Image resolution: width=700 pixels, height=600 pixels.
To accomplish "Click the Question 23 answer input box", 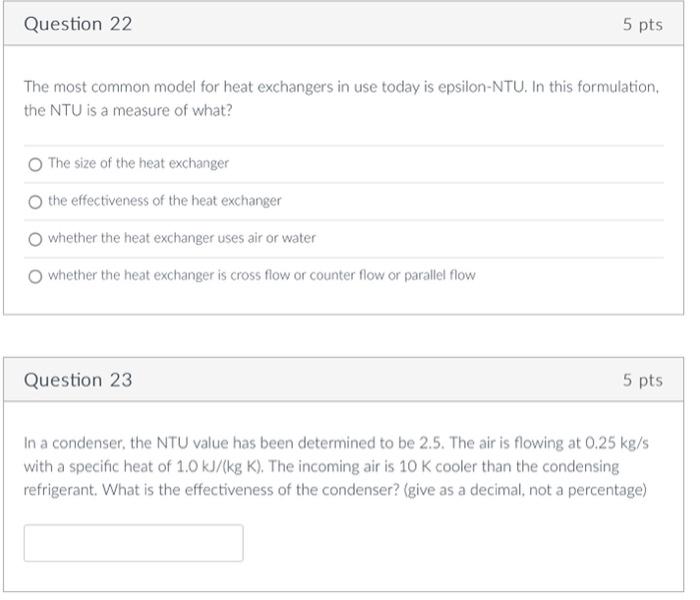I will (133, 543).
